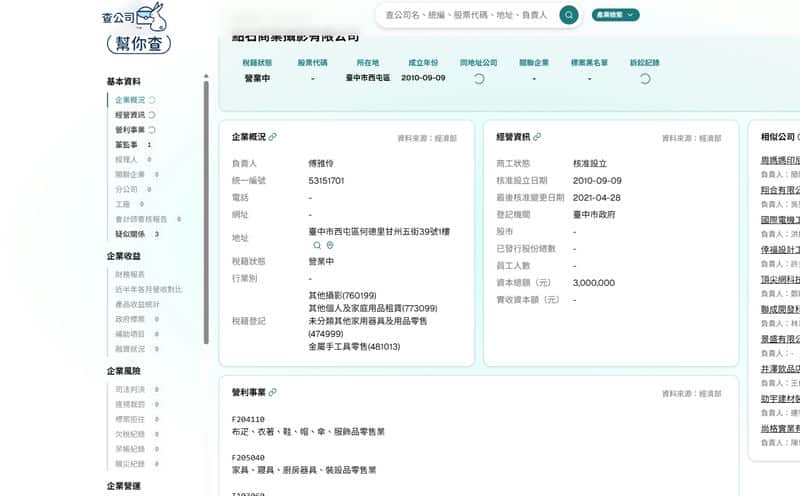800x496 pixels.
Task: Click the address text ending in 甘州五街39號1樓
Action: click(x=379, y=232)
